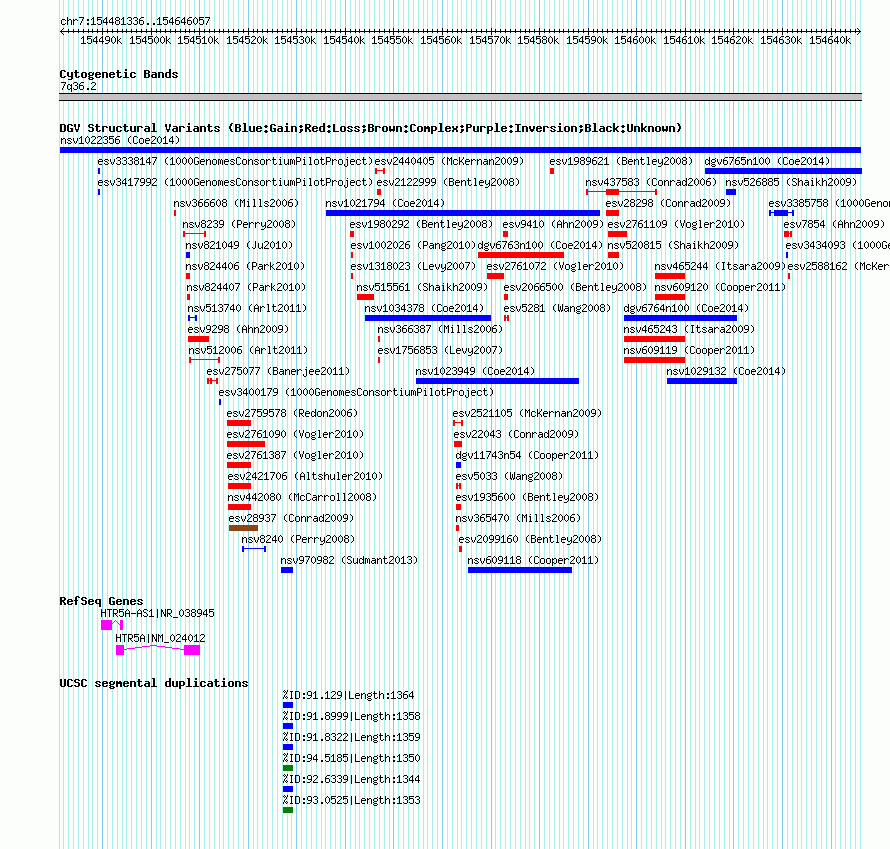Click the nsv366608 (Mills2006) variant label
Screen dimensions: 890x849
(x=236, y=203)
